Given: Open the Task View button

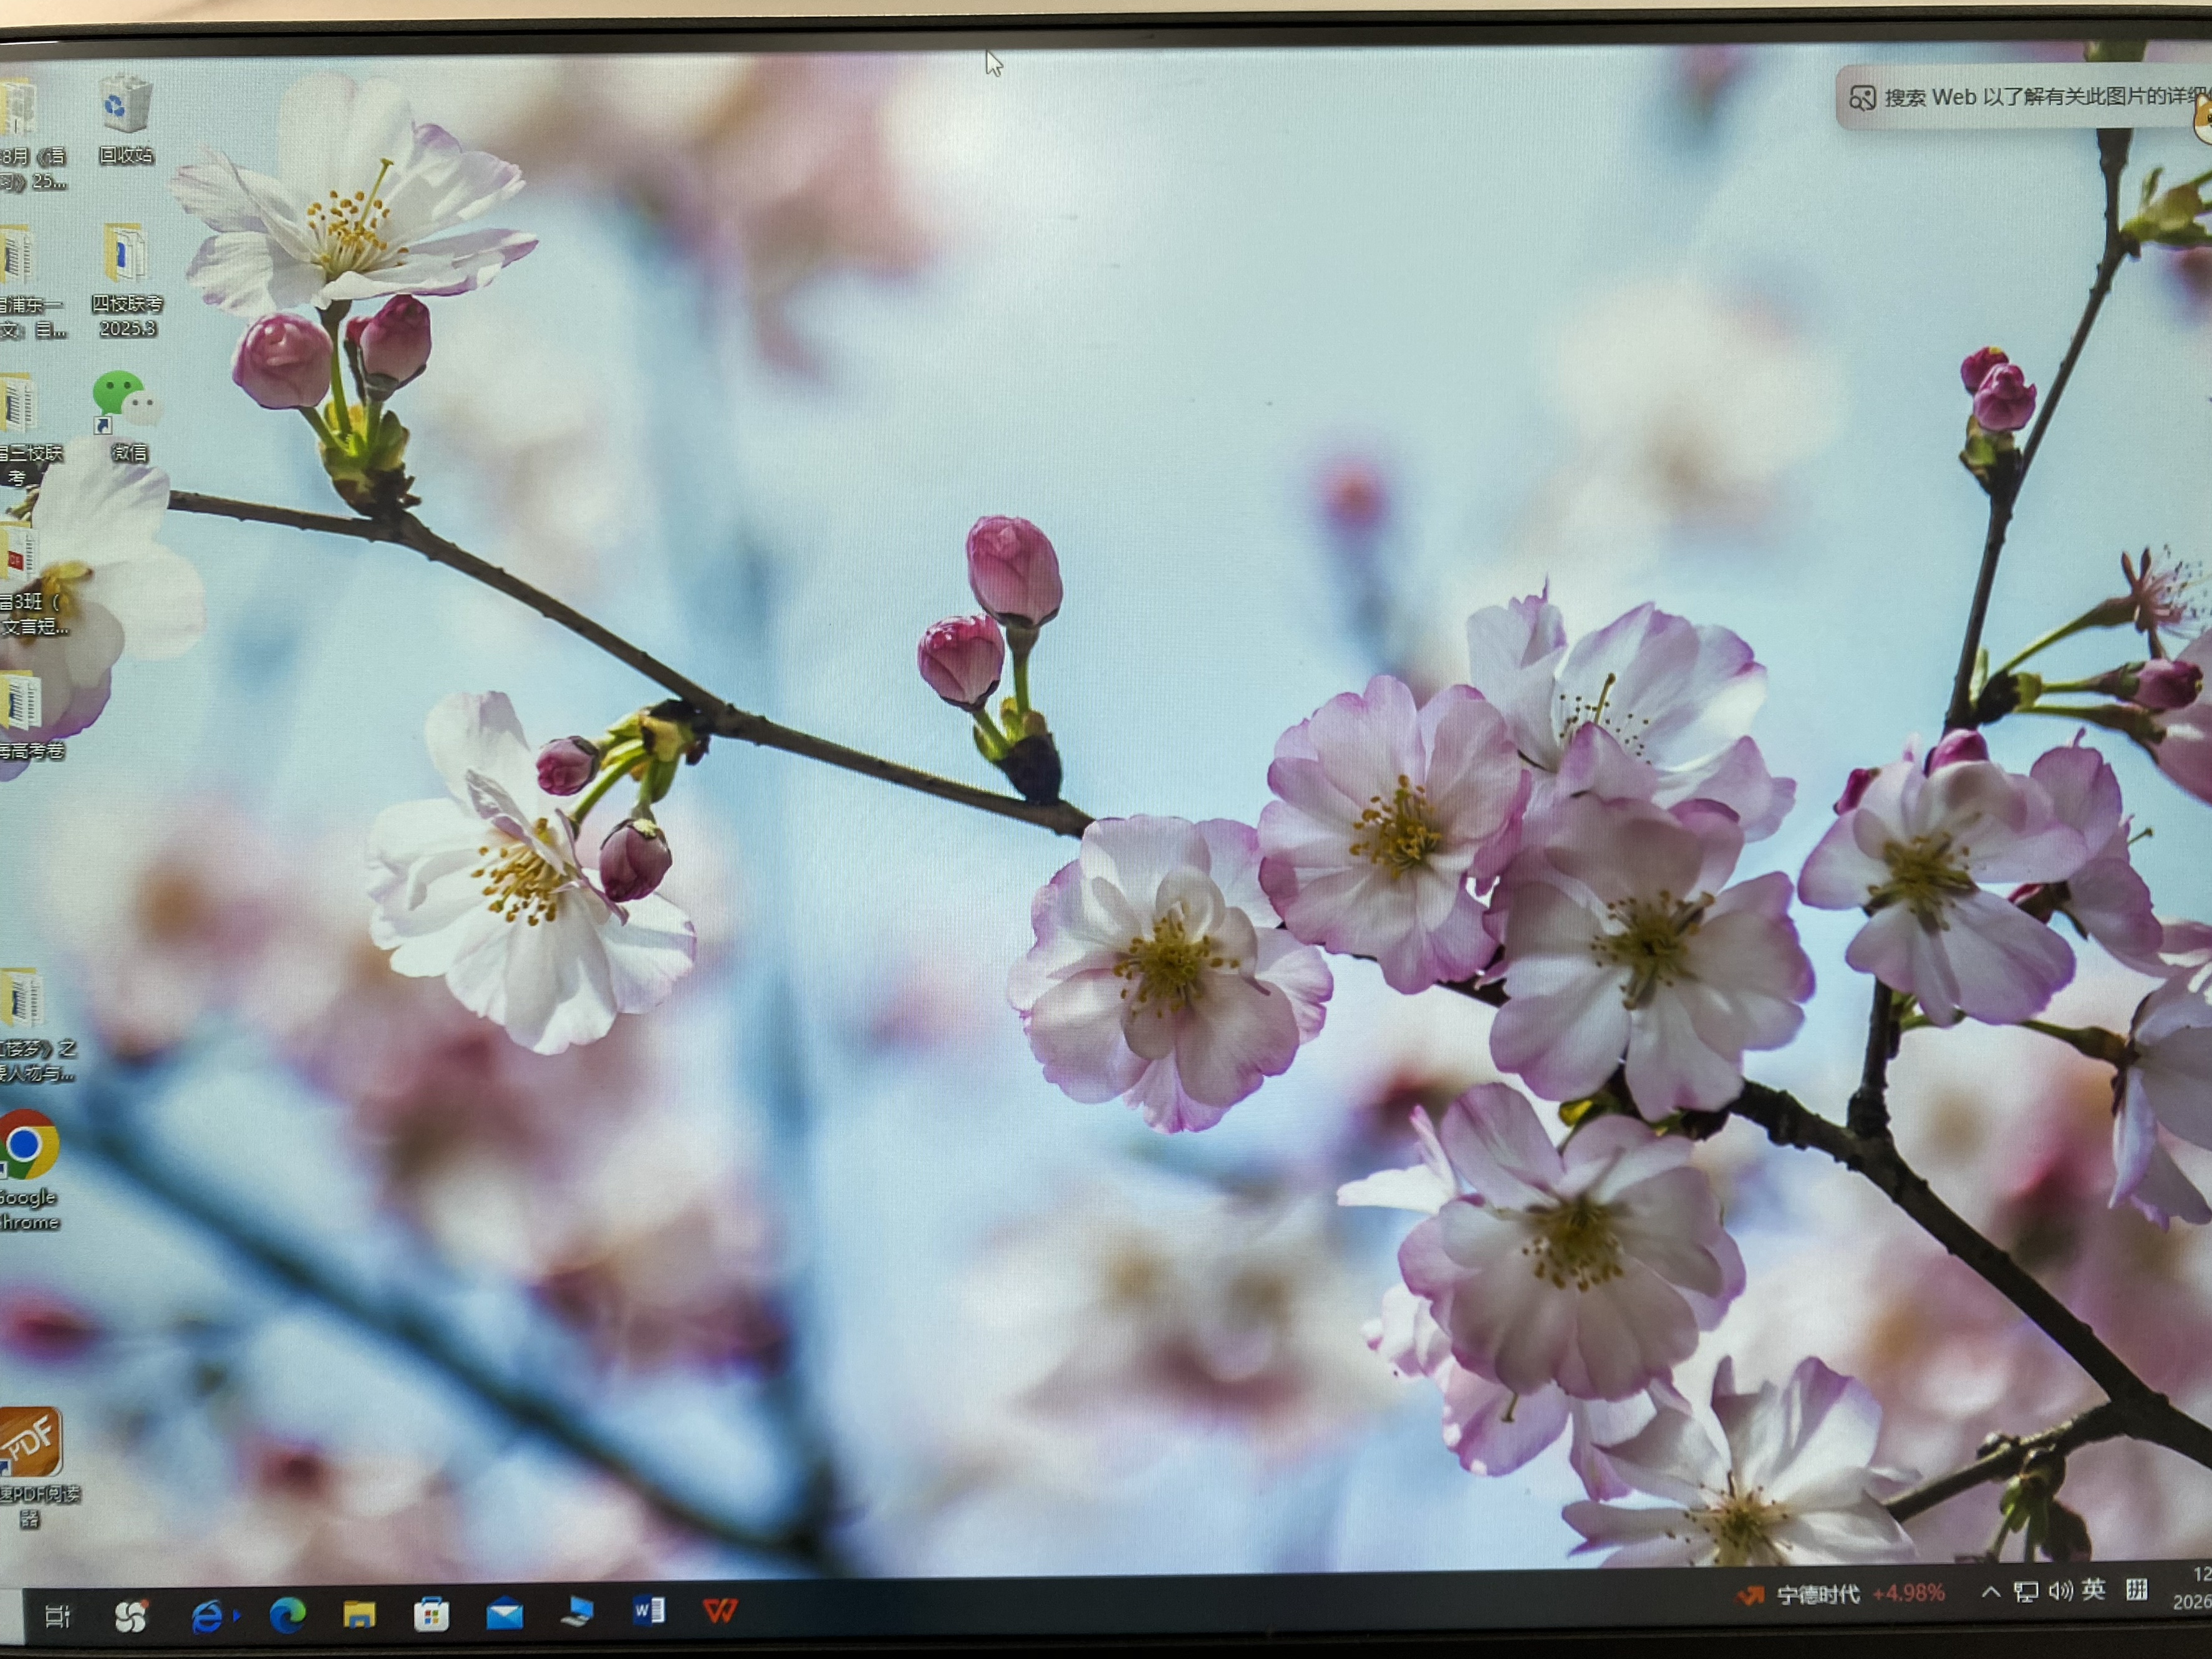Looking at the screenshot, I should (57, 1616).
